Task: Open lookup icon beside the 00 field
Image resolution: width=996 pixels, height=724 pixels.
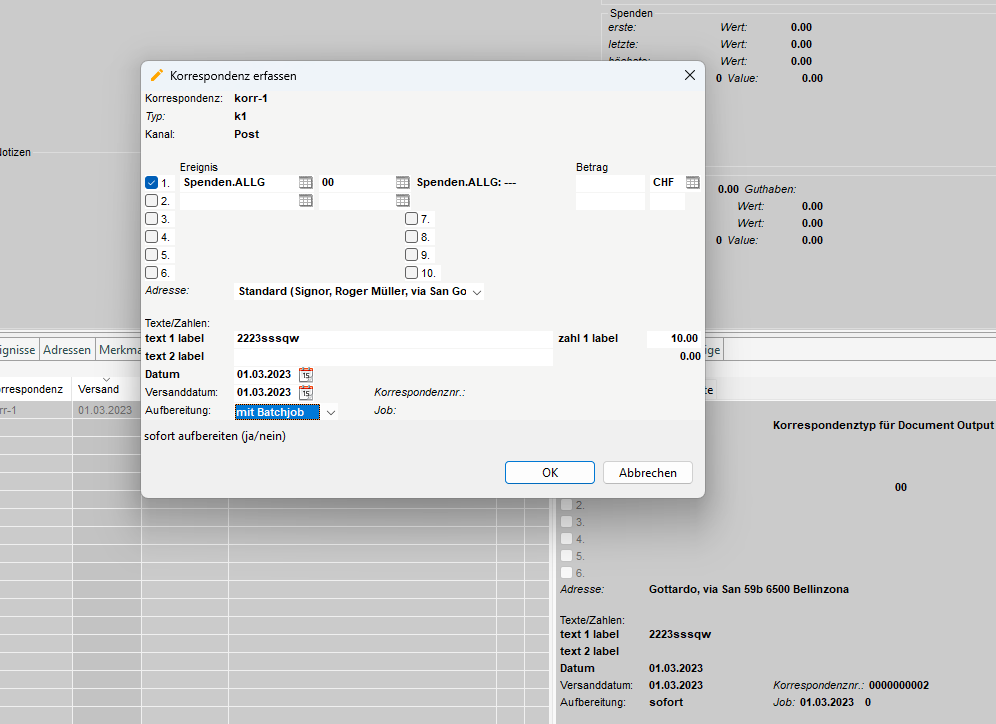Action: pos(402,183)
